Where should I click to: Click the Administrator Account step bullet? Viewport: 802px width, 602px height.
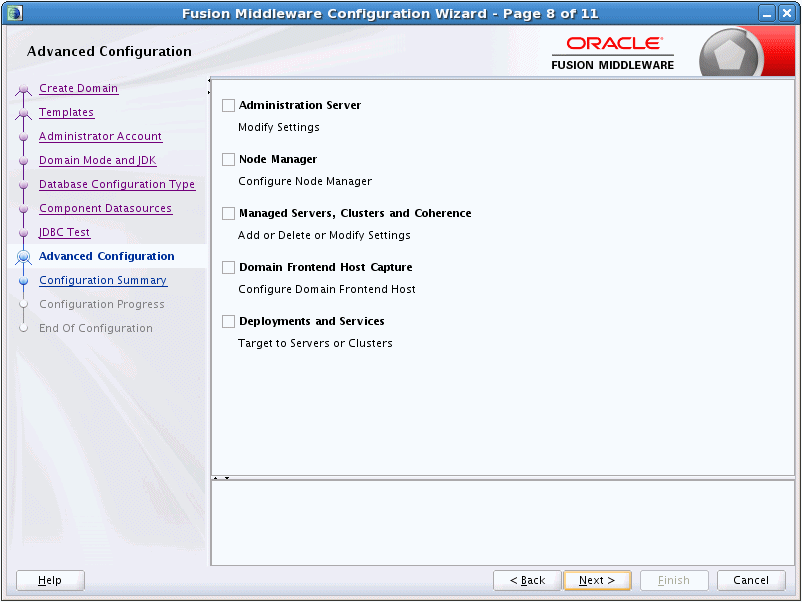tap(24, 137)
